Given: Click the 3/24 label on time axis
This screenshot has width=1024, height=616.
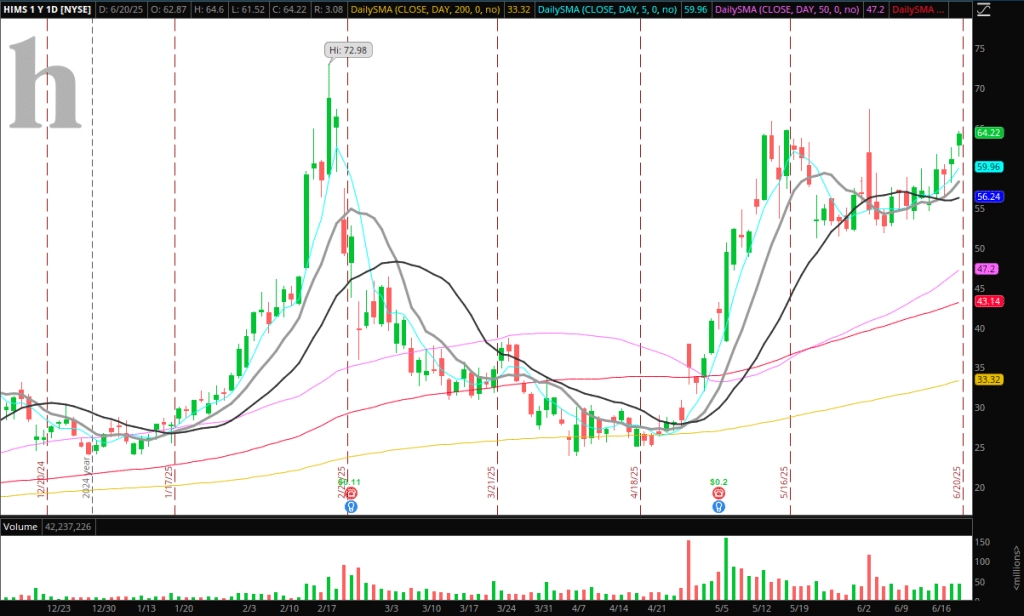Looking at the screenshot, I should click(x=506, y=608).
